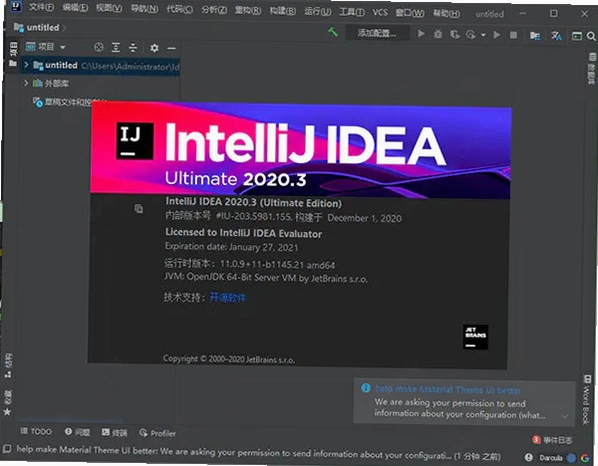Expand the 外部库 tree node
Screen dimensions: 598x466
(x=26, y=83)
